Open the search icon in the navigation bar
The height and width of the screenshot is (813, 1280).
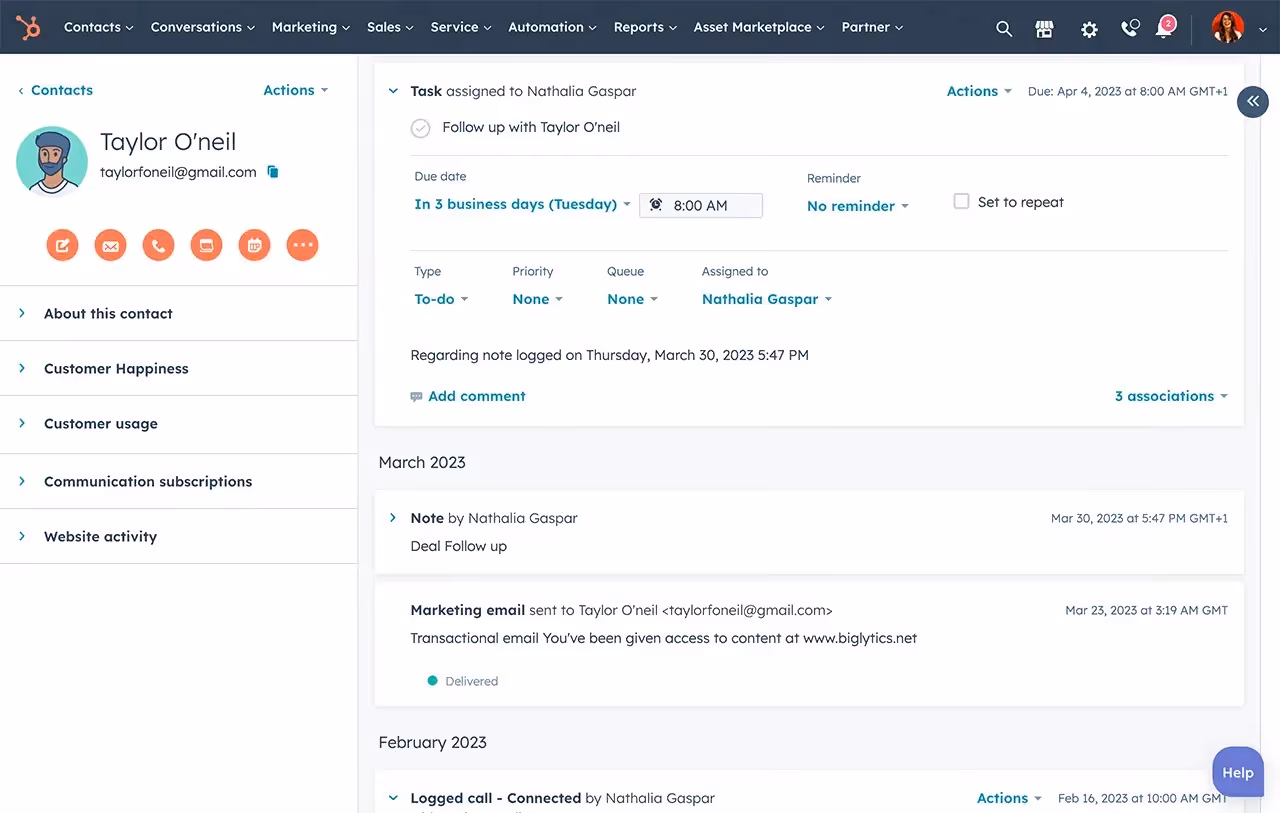pyautogui.click(x=1003, y=28)
